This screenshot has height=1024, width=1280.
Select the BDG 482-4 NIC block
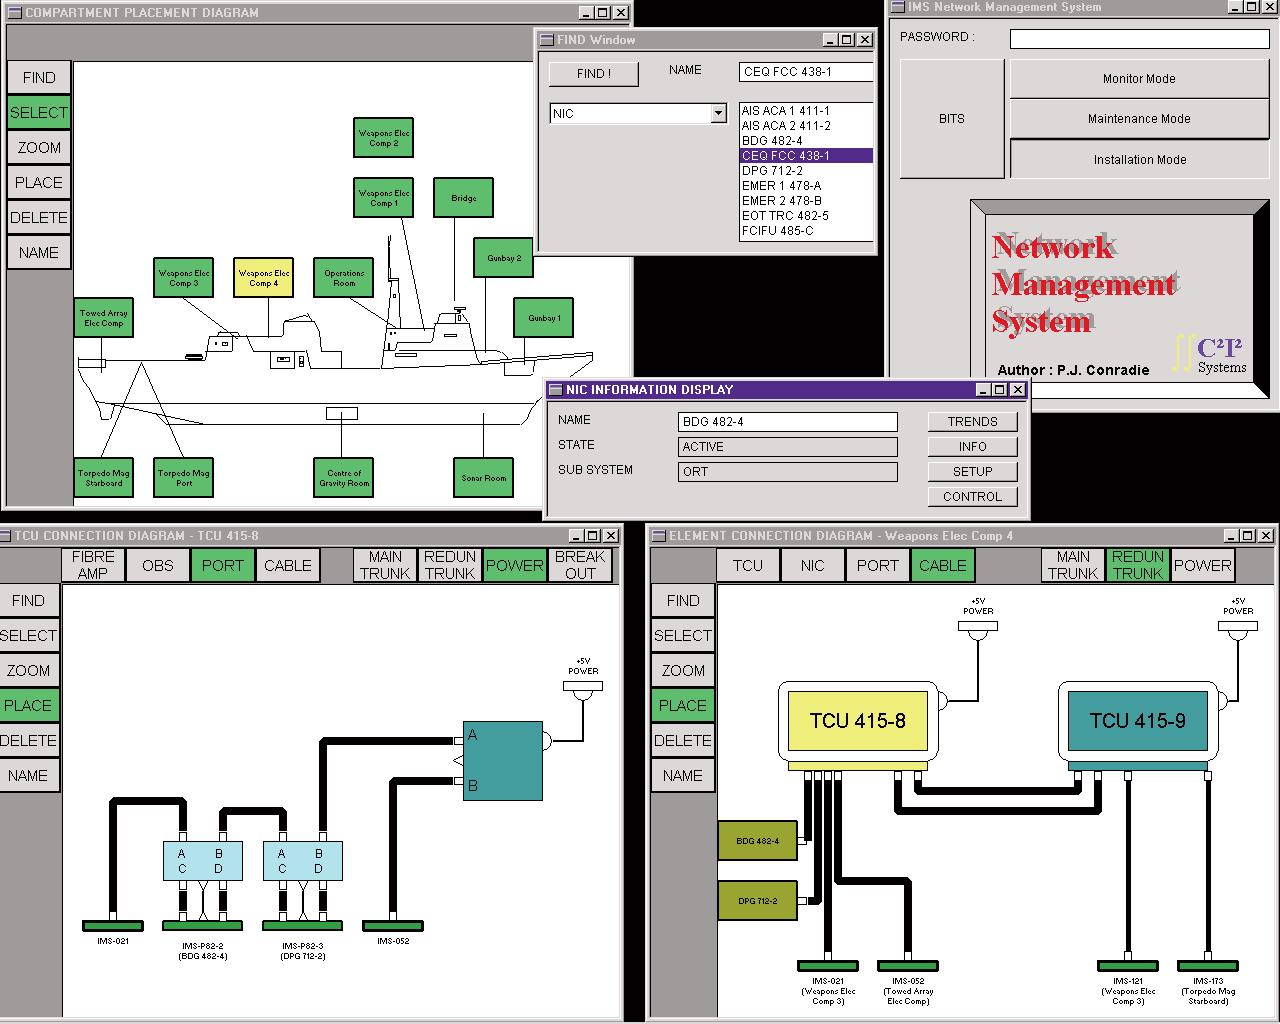tap(758, 841)
